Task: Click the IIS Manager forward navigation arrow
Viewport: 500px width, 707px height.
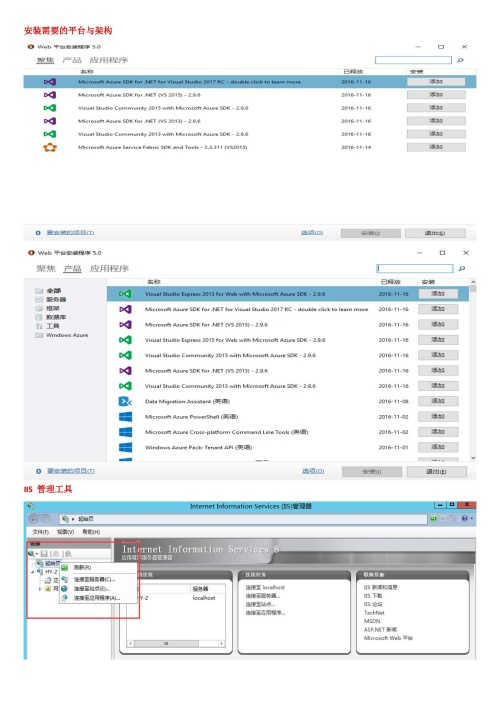Action: (x=46, y=519)
